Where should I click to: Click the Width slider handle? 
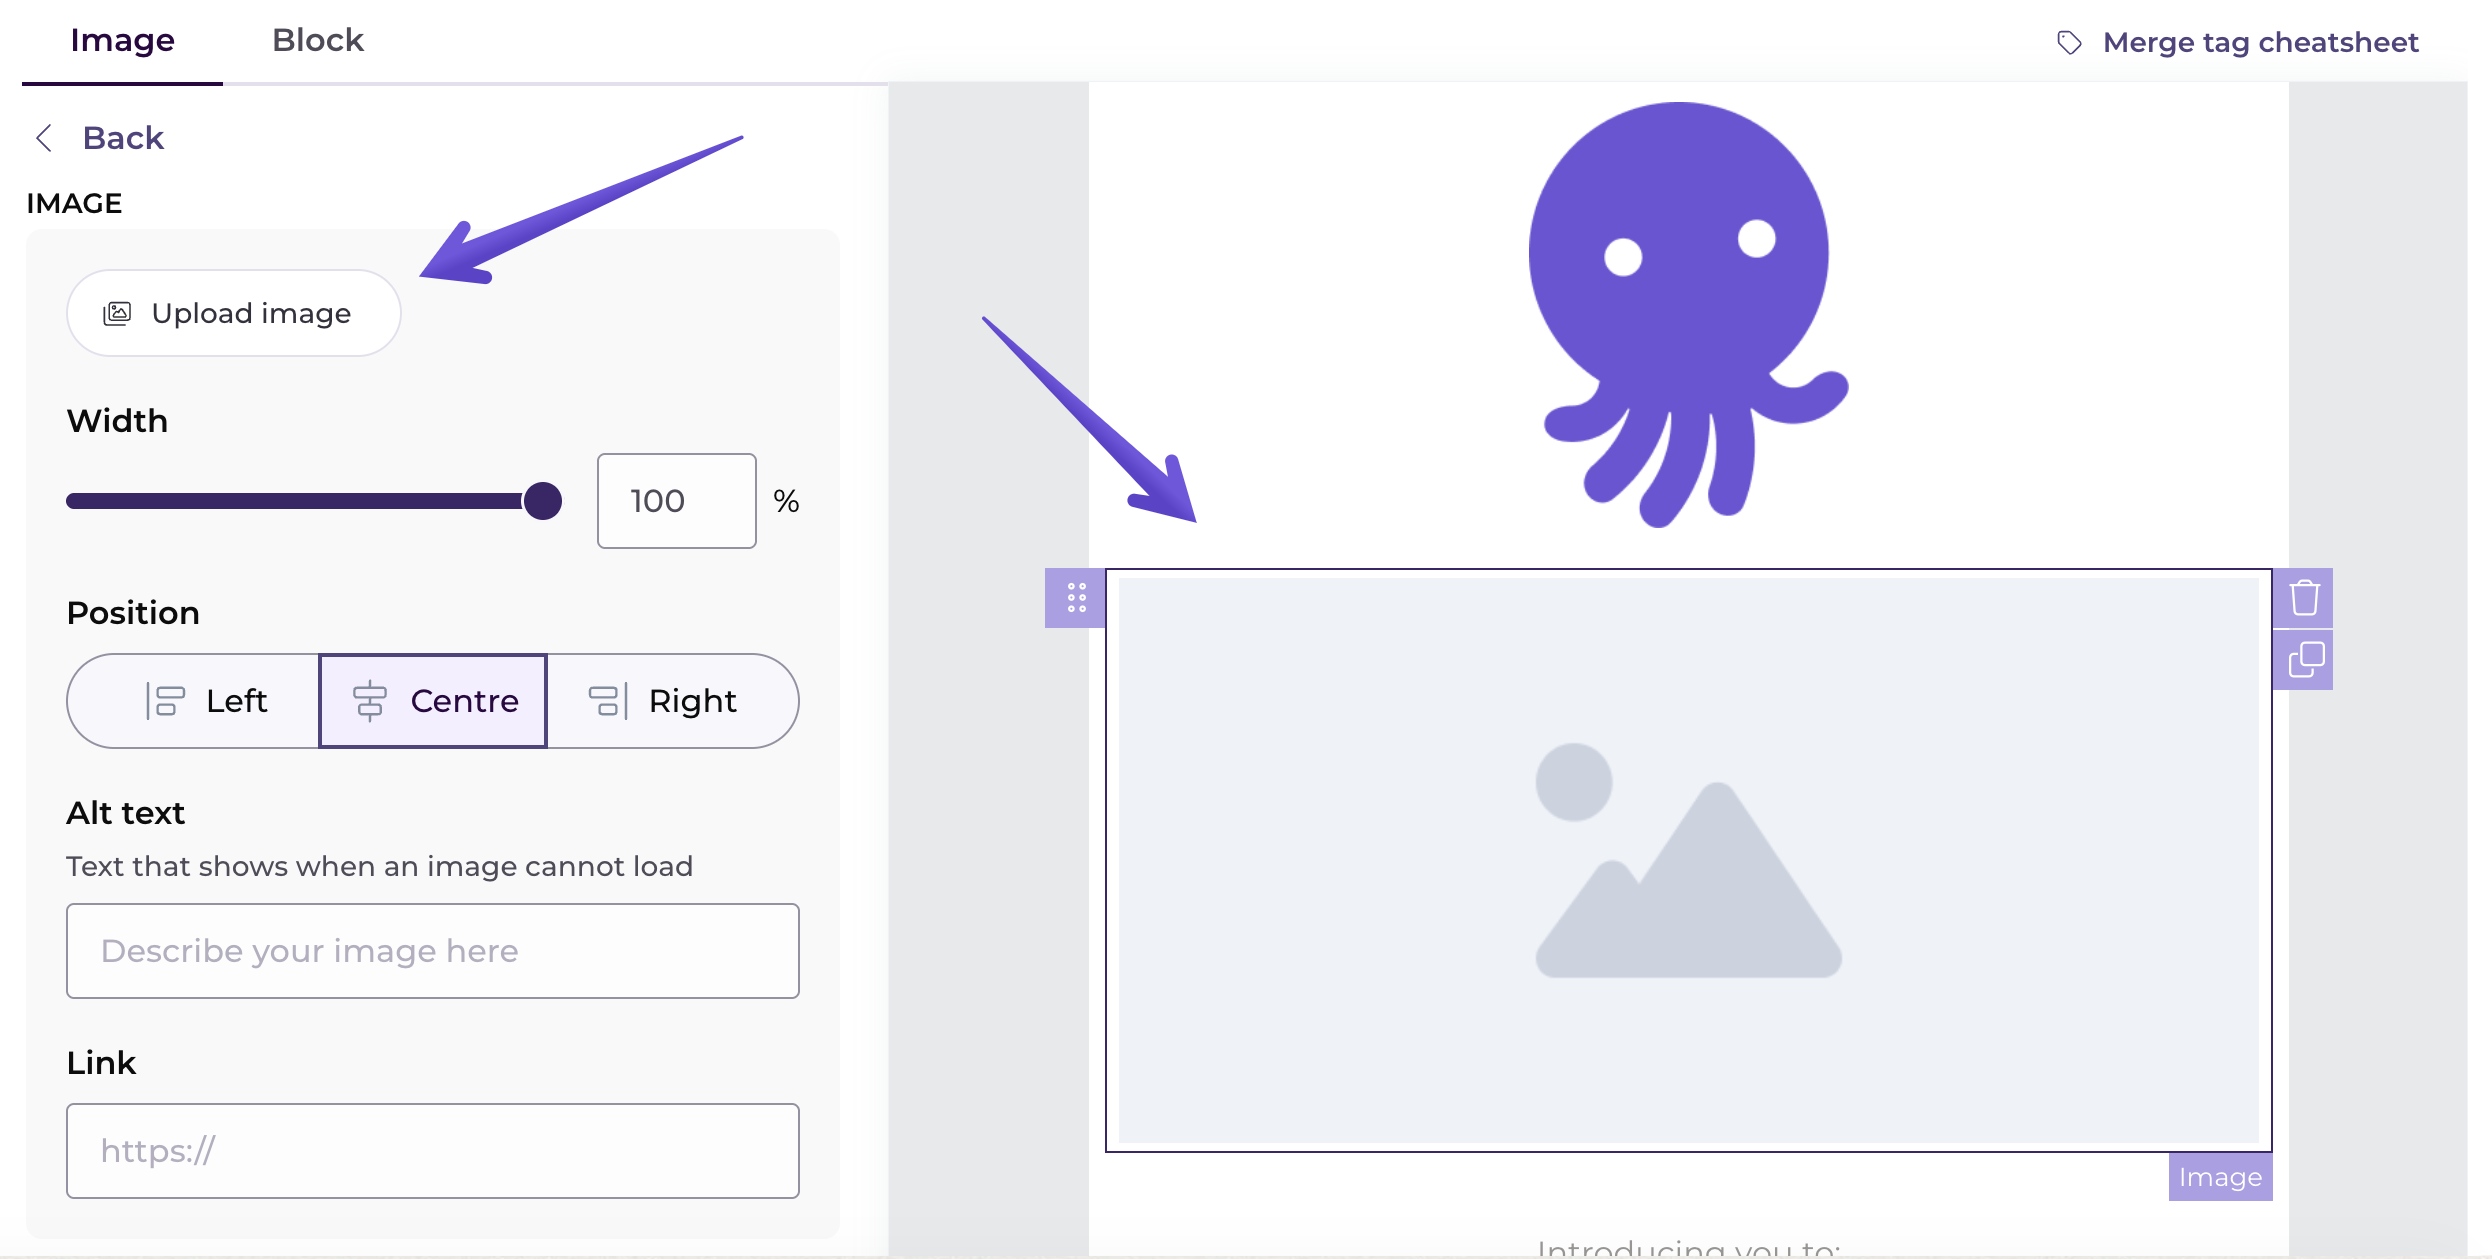click(x=542, y=501)
